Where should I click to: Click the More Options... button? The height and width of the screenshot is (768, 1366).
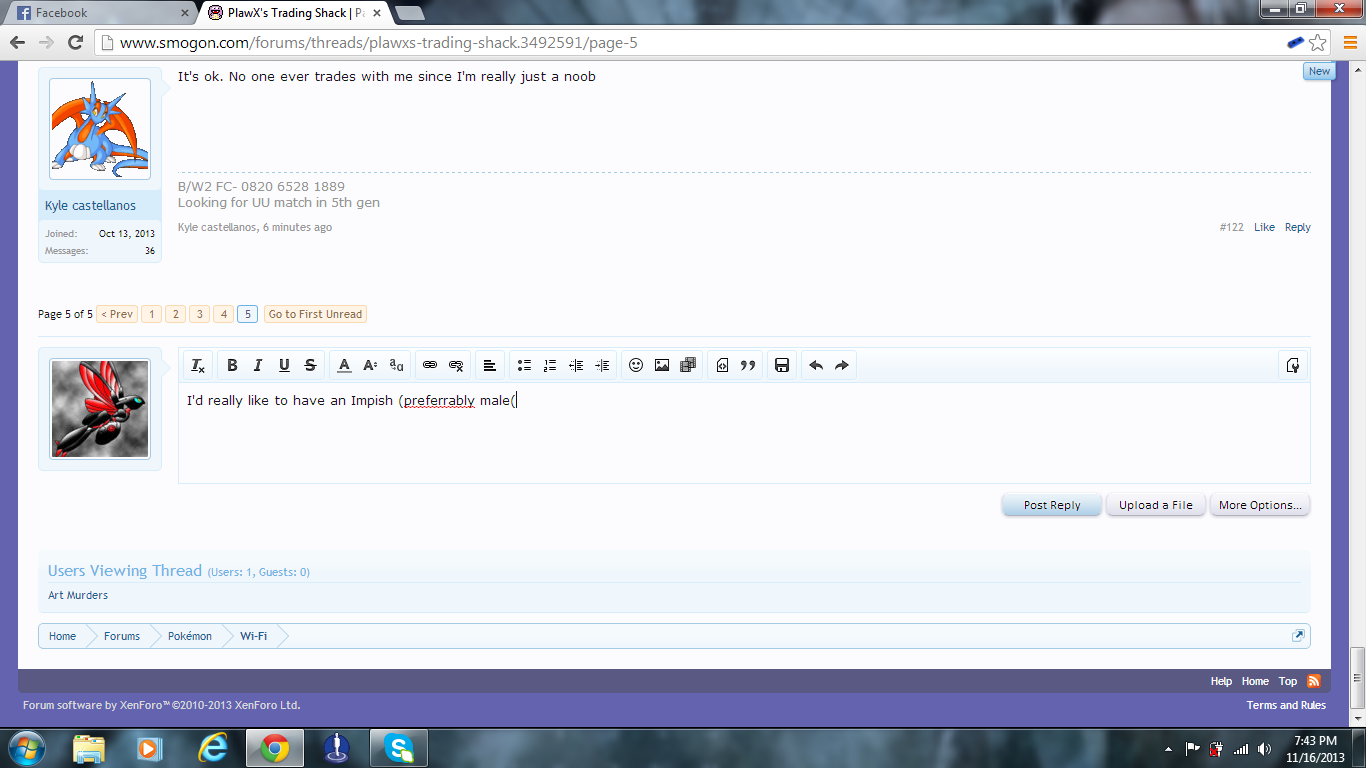tap(1260, 505)
